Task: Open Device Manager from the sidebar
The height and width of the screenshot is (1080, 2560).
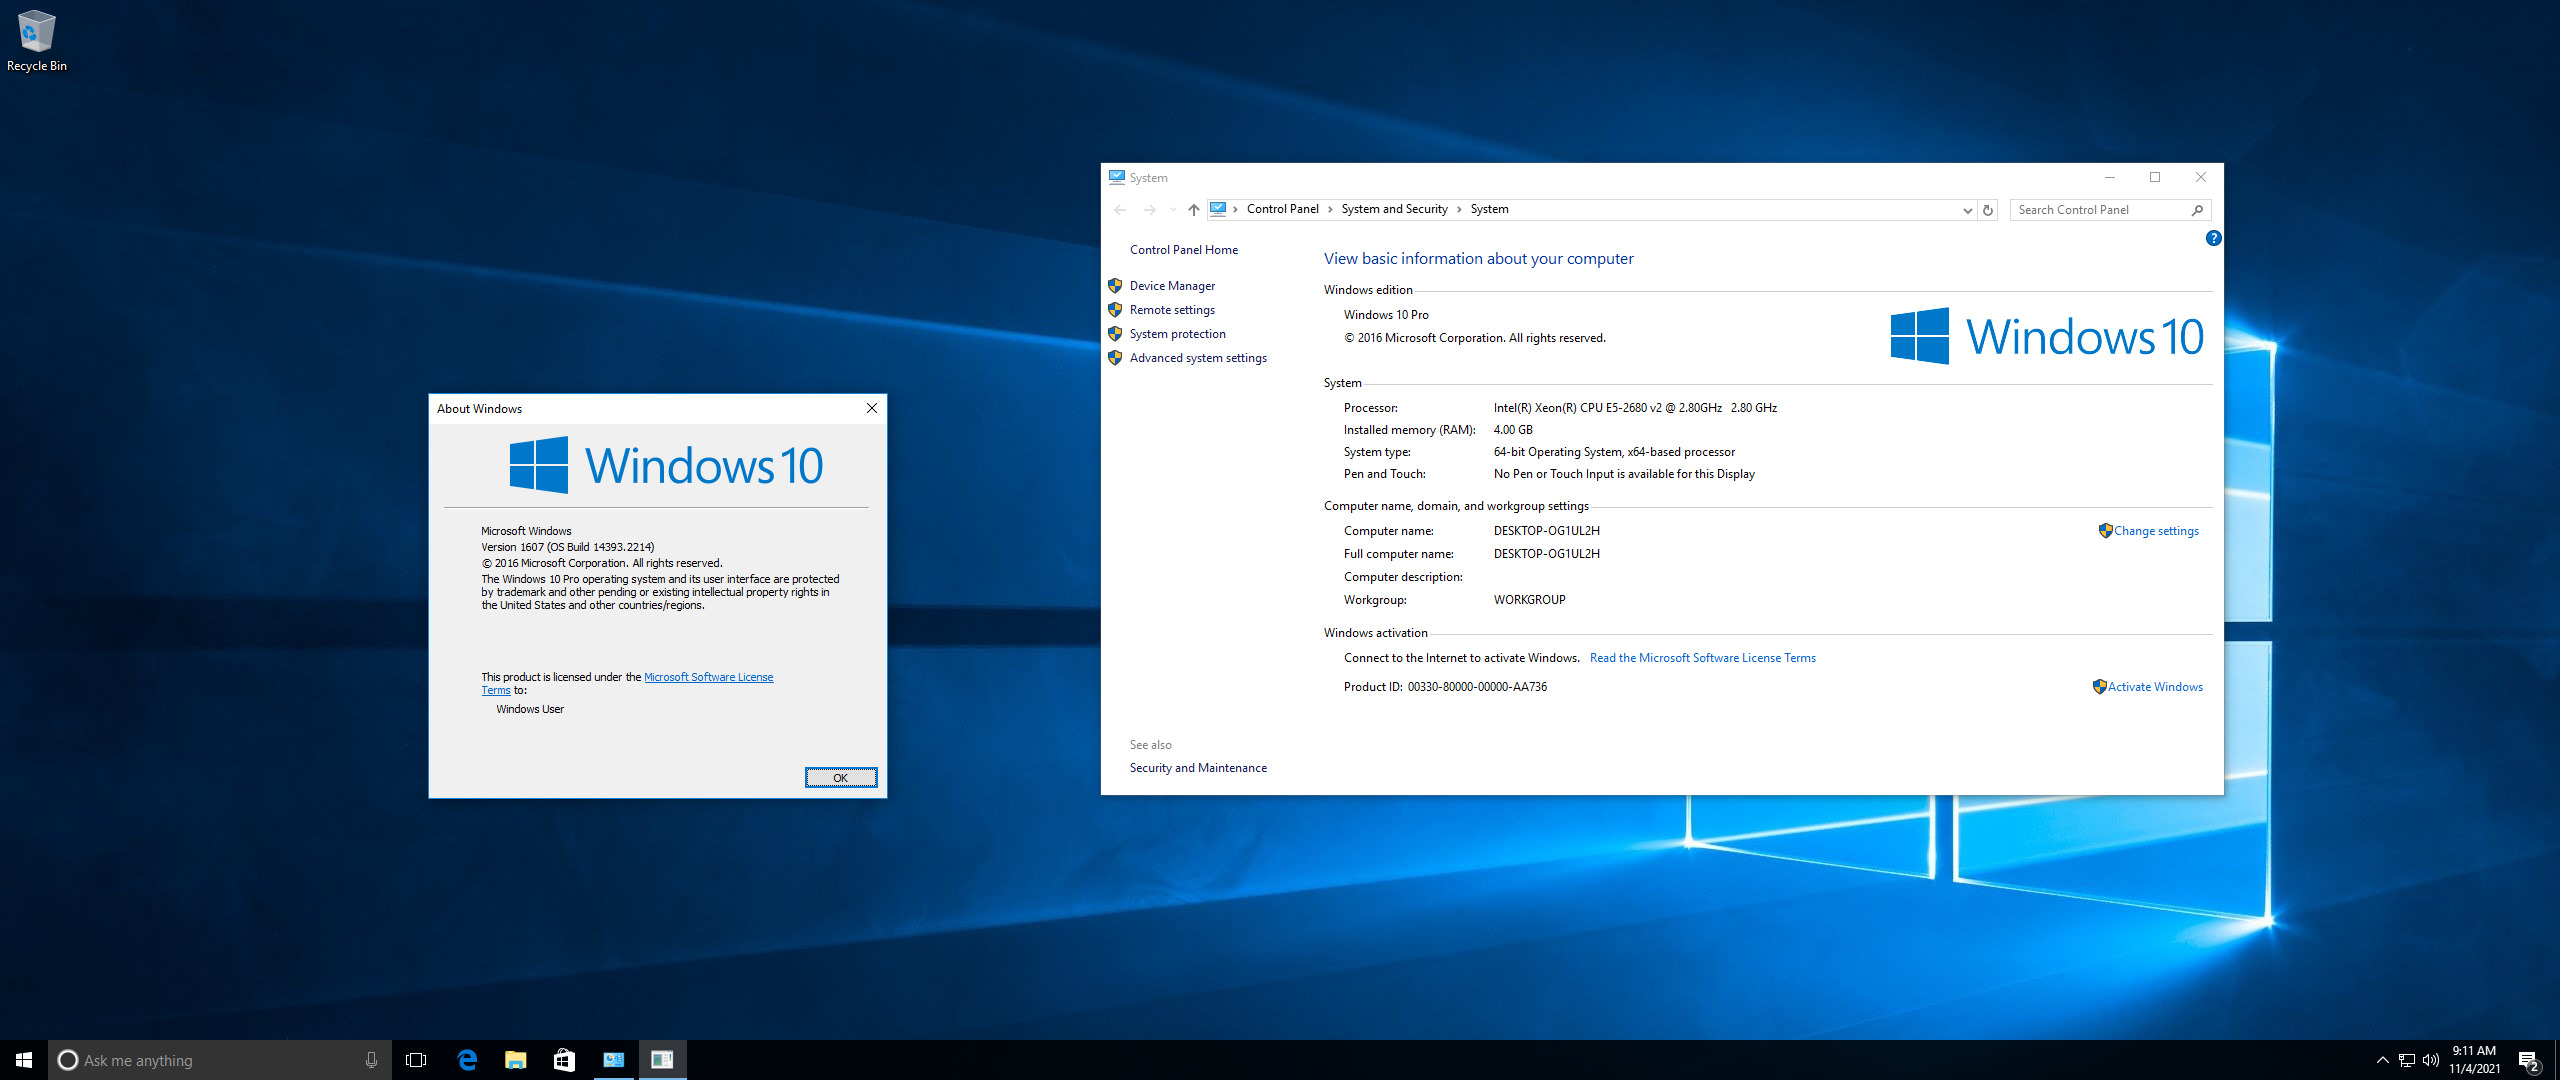Action: pos(1172,286)
